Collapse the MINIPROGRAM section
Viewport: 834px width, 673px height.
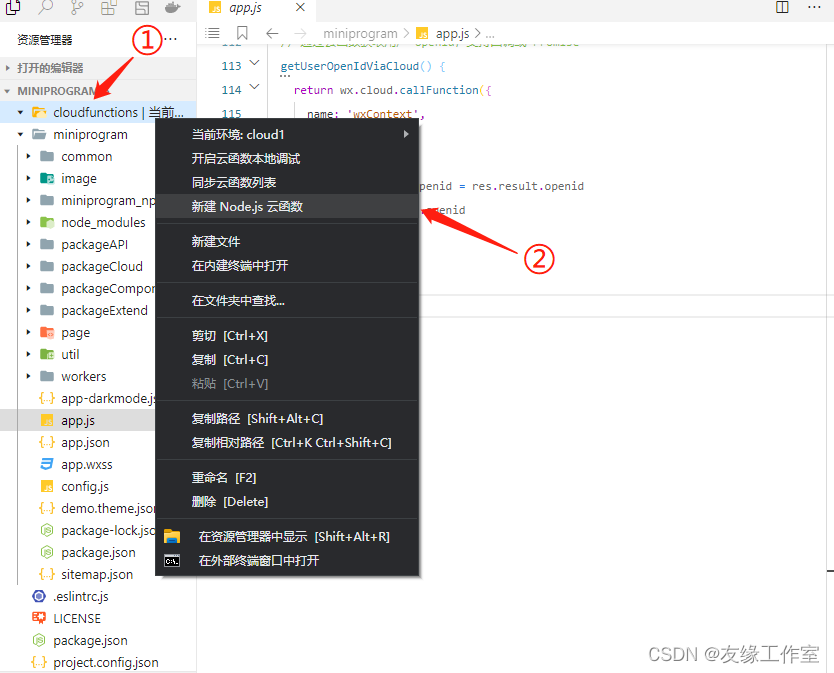[x=7, y=91]
